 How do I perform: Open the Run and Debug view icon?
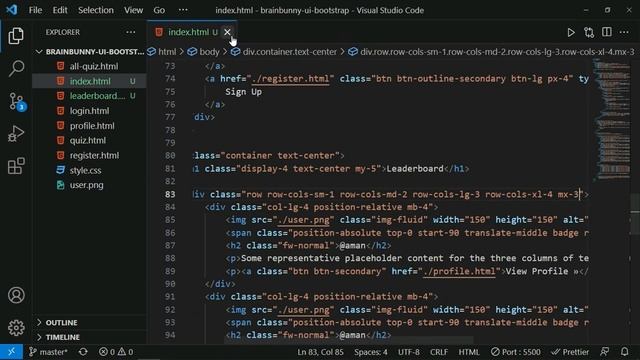[x=16, y=133]
